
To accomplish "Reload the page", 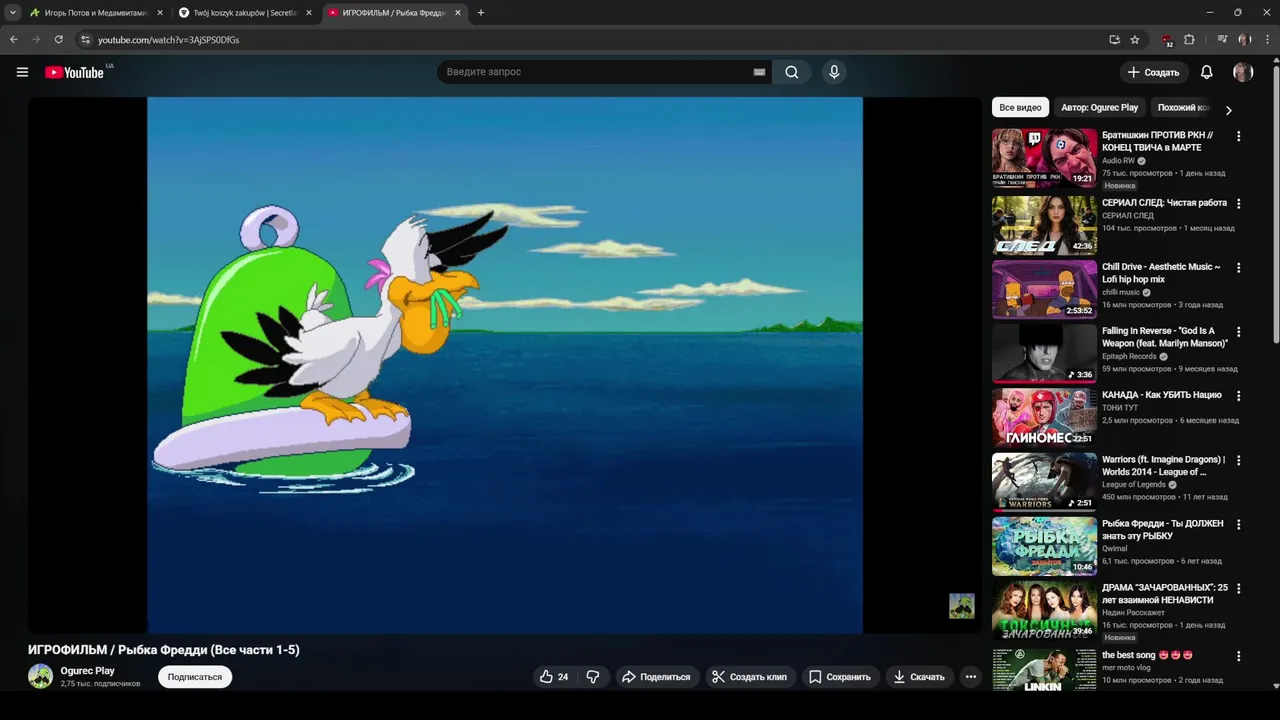I will [x=59, y=40].
